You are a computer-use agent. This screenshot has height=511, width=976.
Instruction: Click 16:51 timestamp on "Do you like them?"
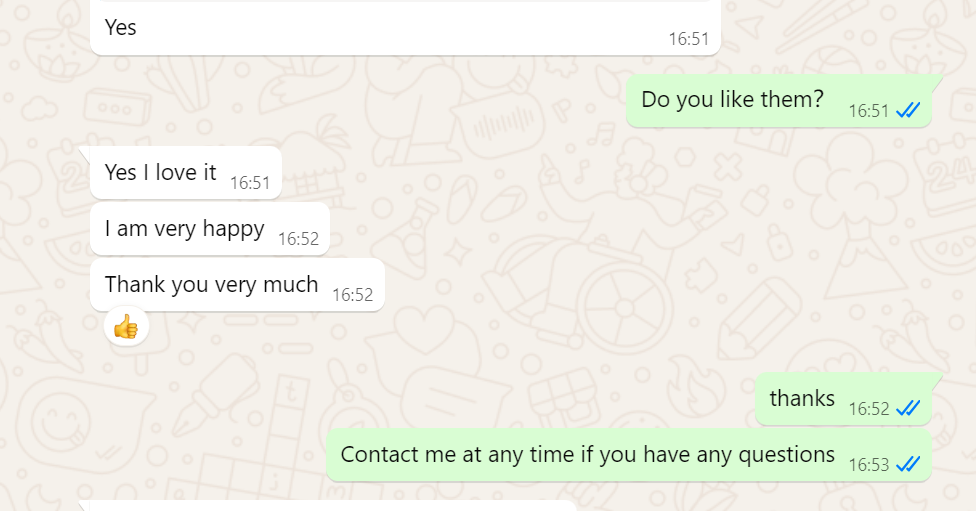pyautogui.click(x=868, y=111)
